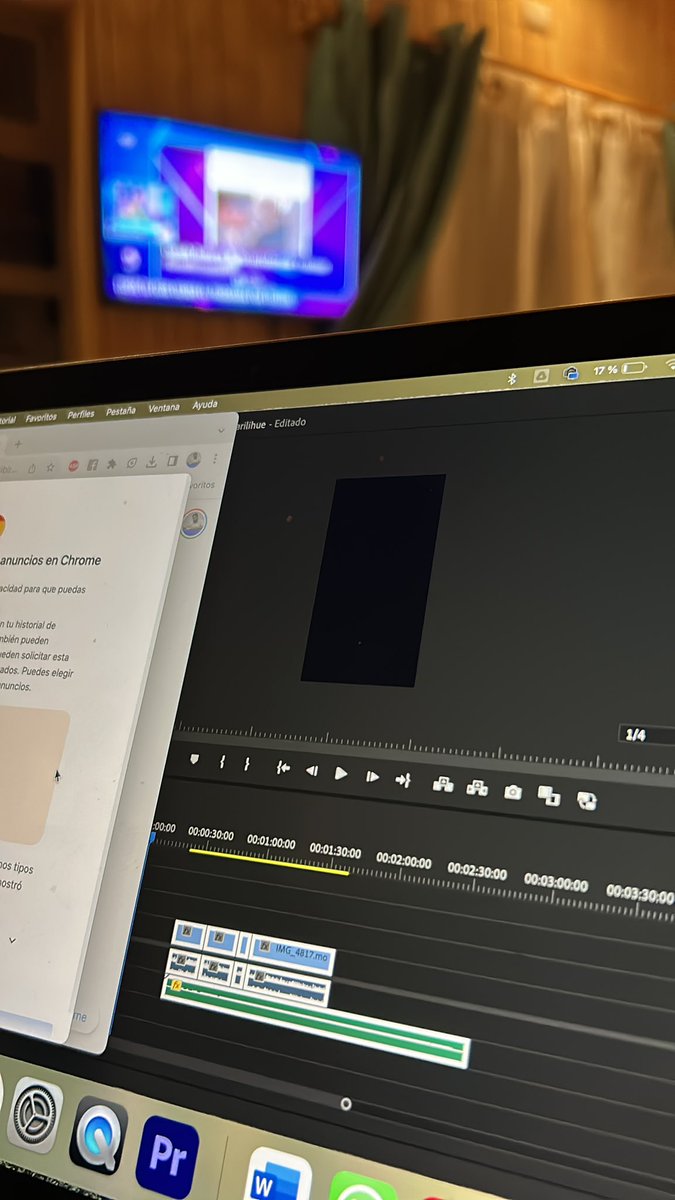
Task: Add a marker in the Premiere monitor
Action: (x=194, y=760)
